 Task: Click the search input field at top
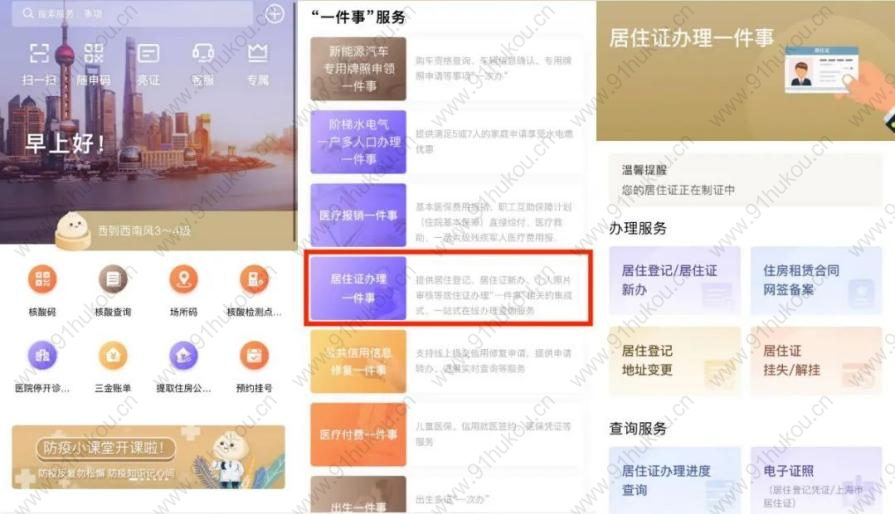click(x=132, y=13)
